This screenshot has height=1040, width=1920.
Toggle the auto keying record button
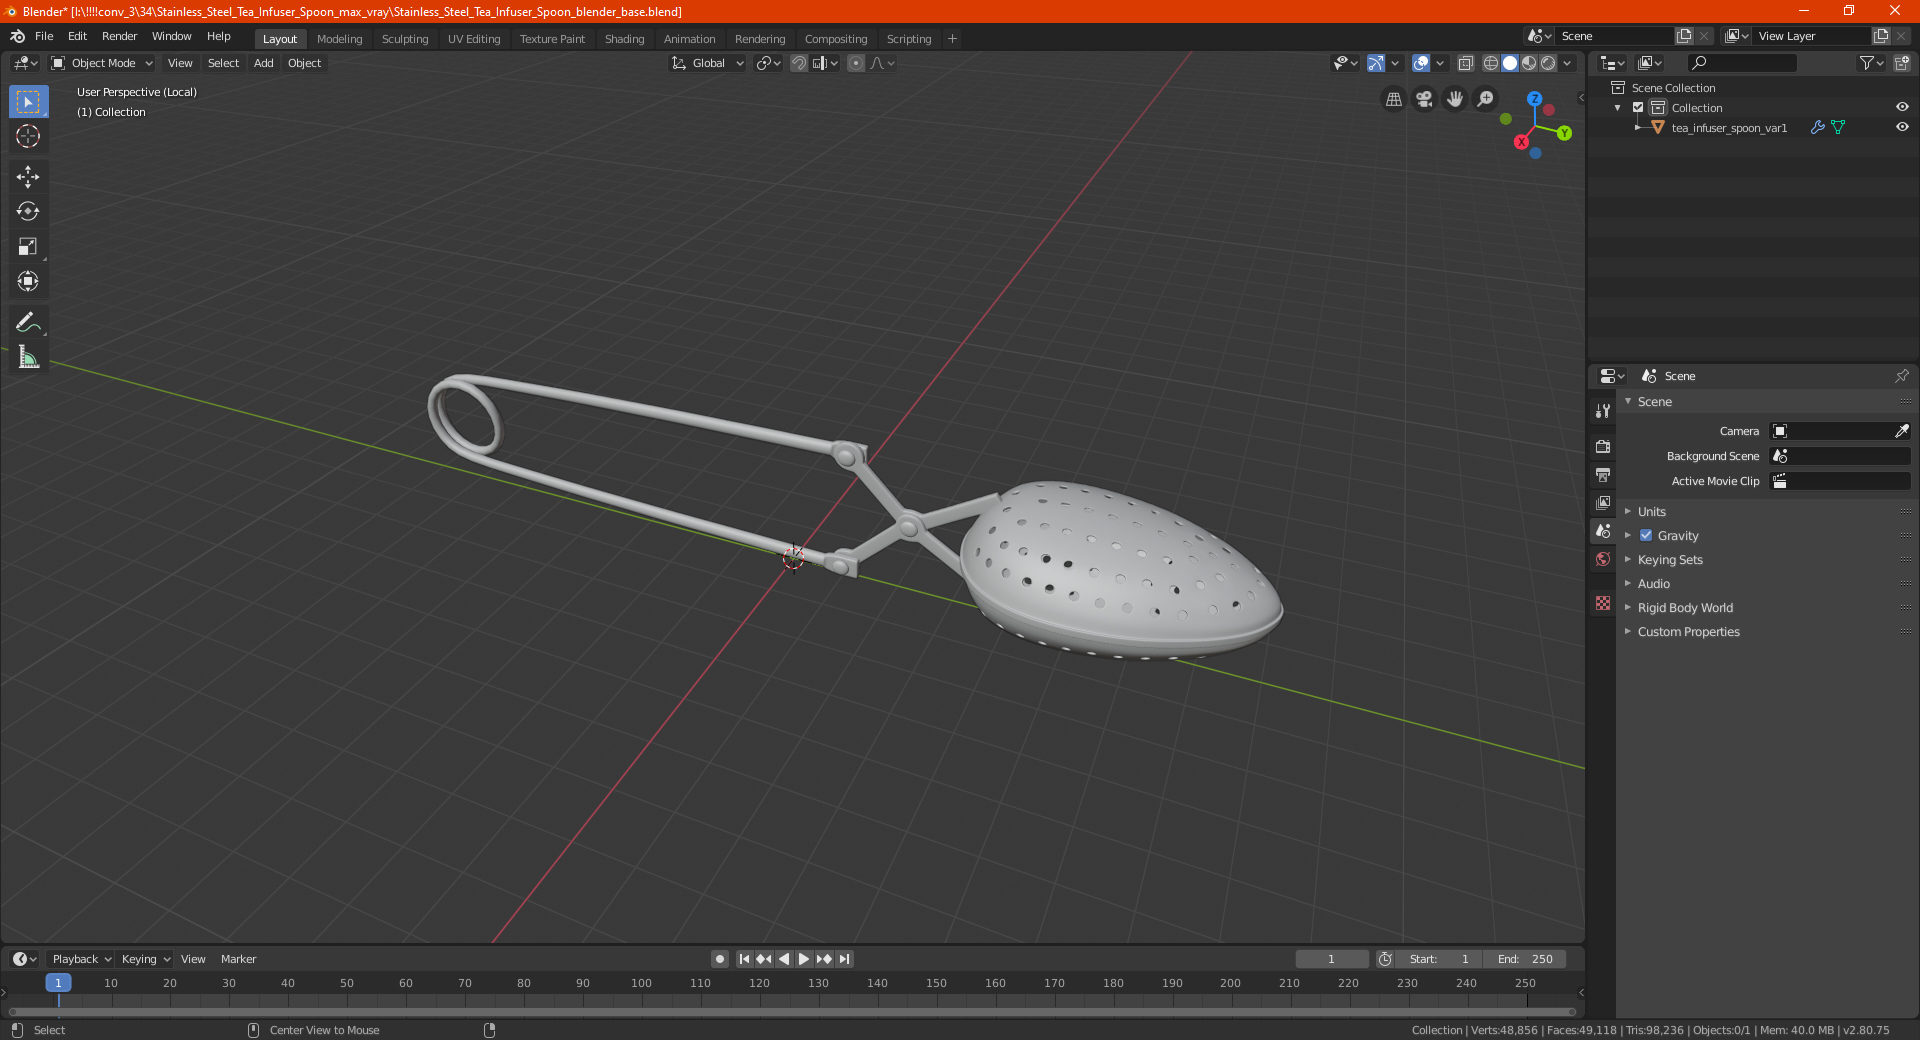pos(720,959)
